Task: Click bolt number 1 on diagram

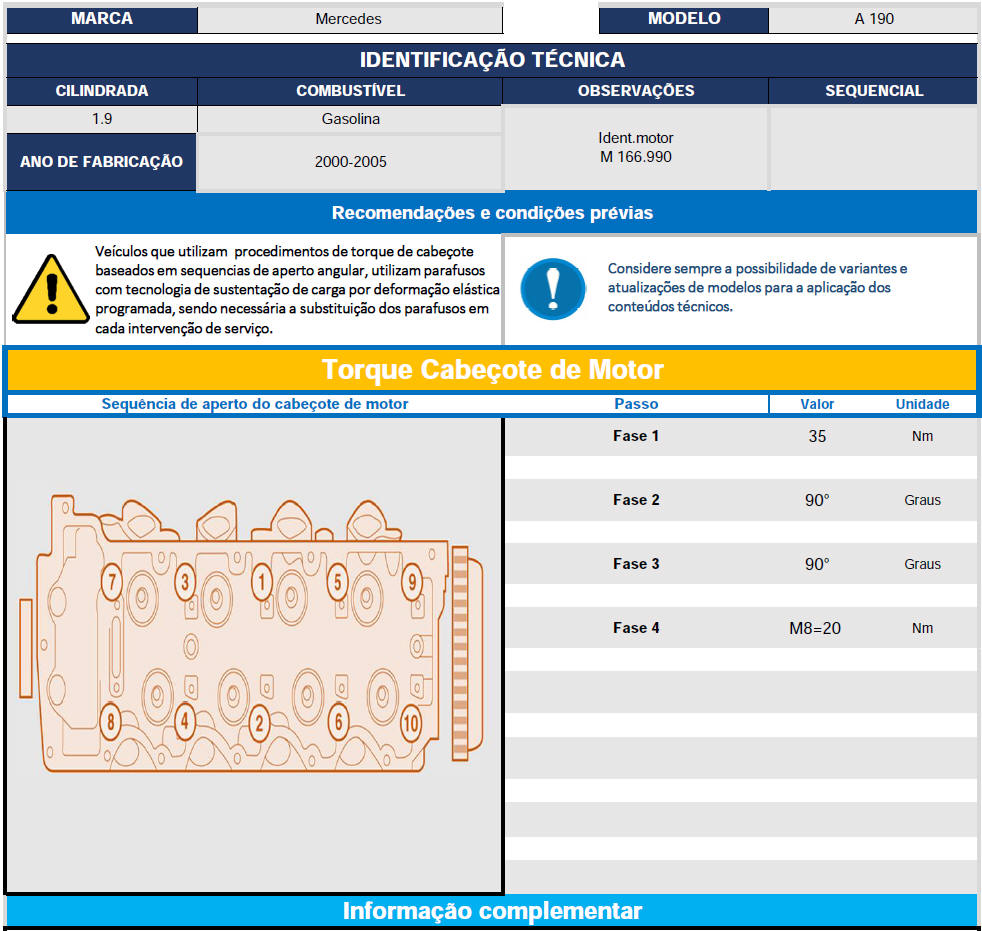Action: [262, 580]
